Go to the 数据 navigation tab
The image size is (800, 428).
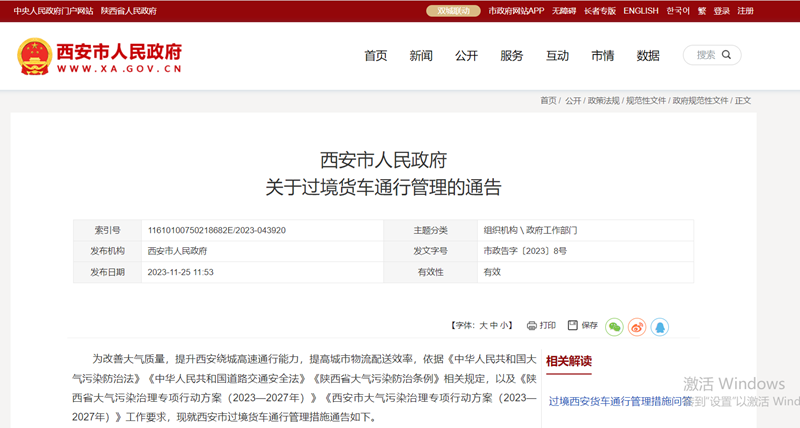[648, 56]
